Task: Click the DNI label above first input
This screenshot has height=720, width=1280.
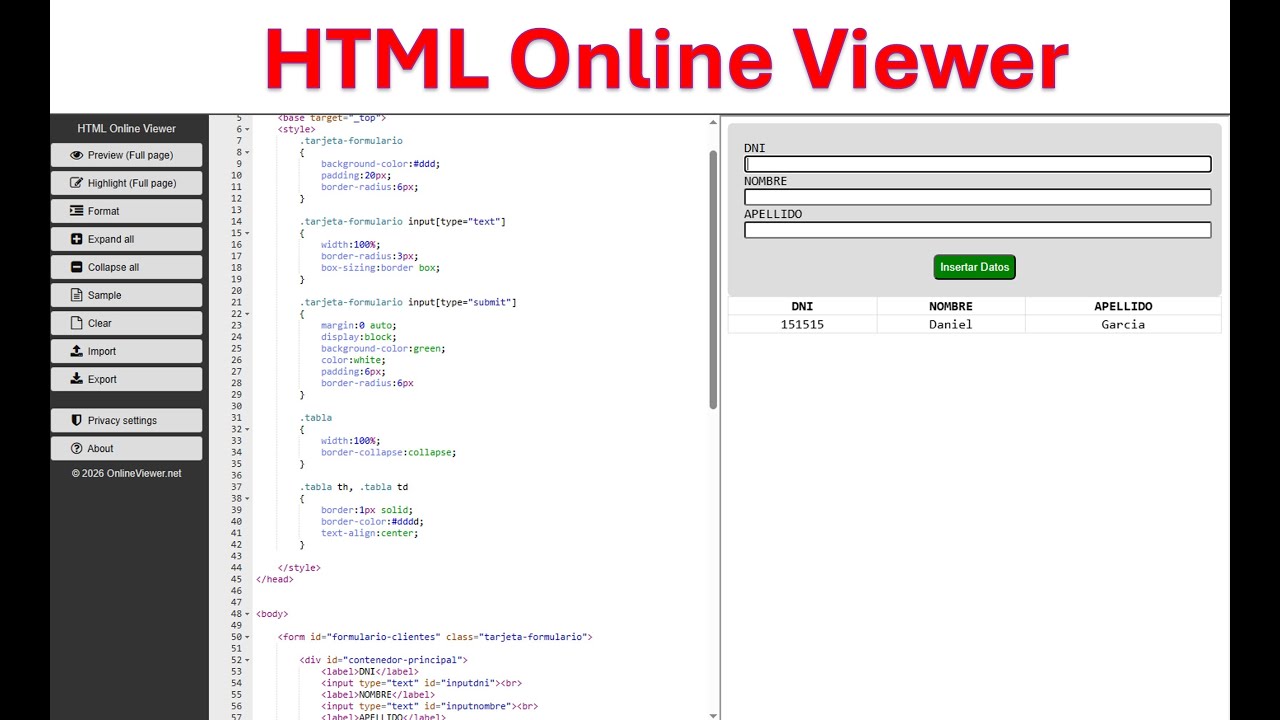Action: 754,148
